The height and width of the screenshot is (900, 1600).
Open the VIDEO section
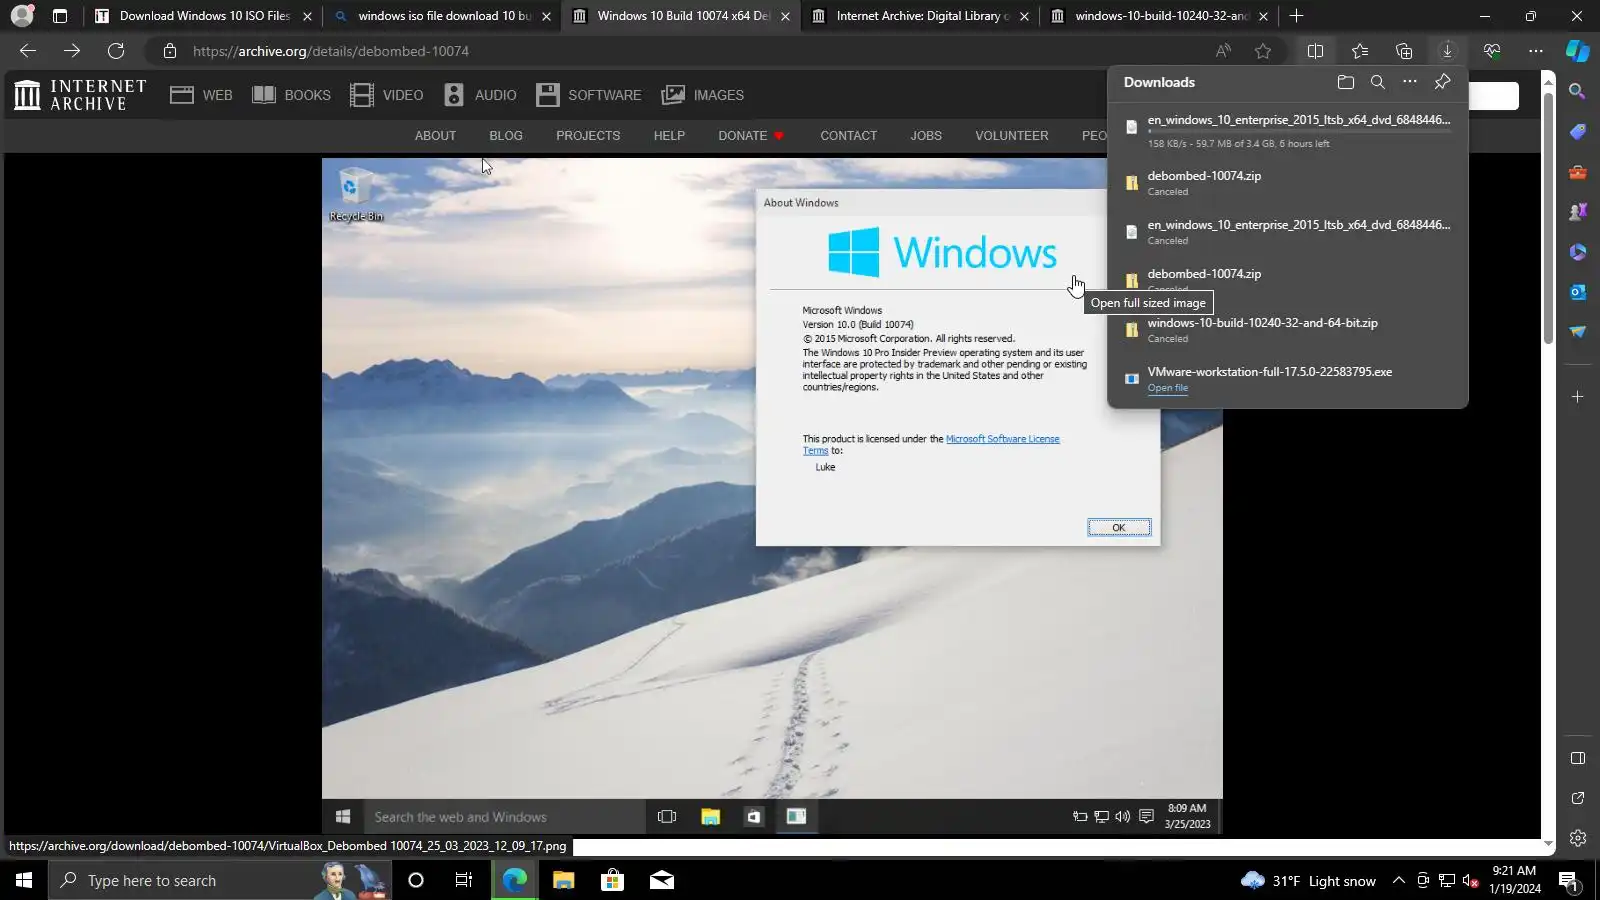tap(386, 95)
